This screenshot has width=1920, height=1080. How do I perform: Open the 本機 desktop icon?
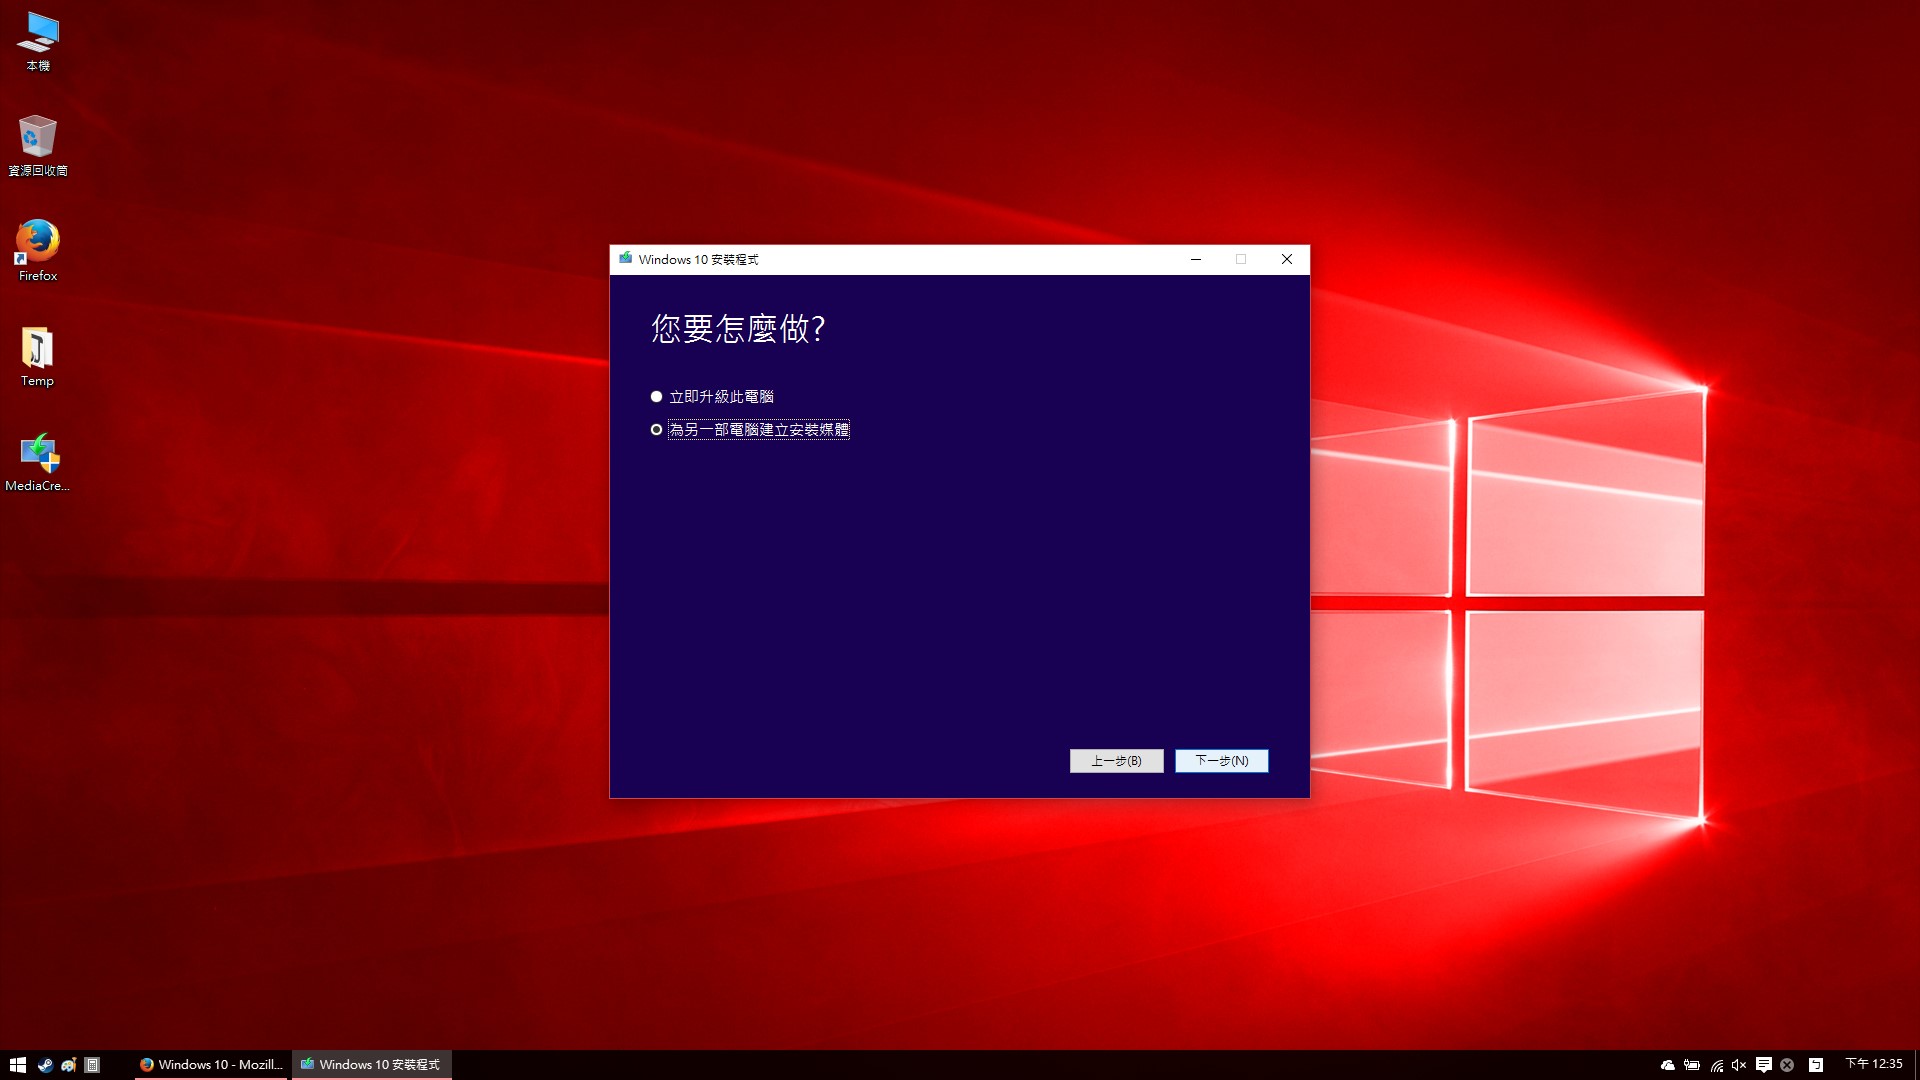[x=38, y=42]
